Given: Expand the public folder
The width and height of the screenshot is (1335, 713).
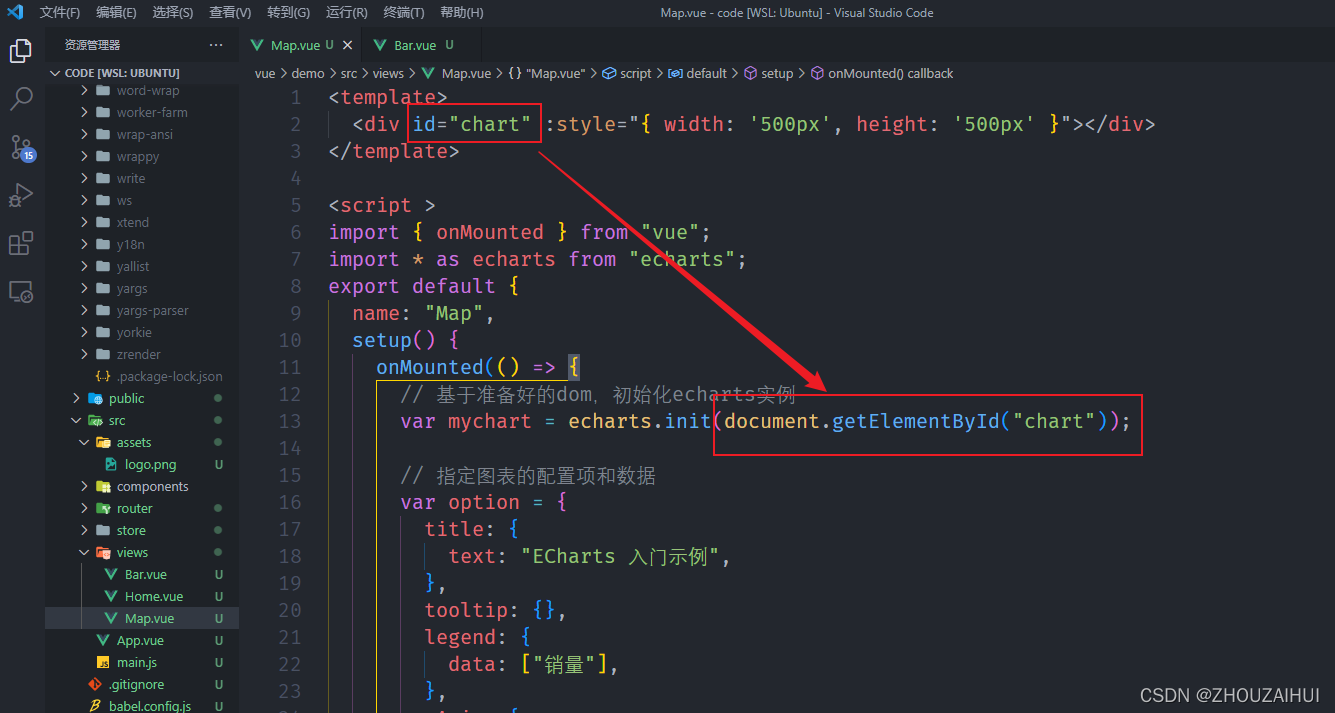Looking at the screenshot, I should [77, 399].
